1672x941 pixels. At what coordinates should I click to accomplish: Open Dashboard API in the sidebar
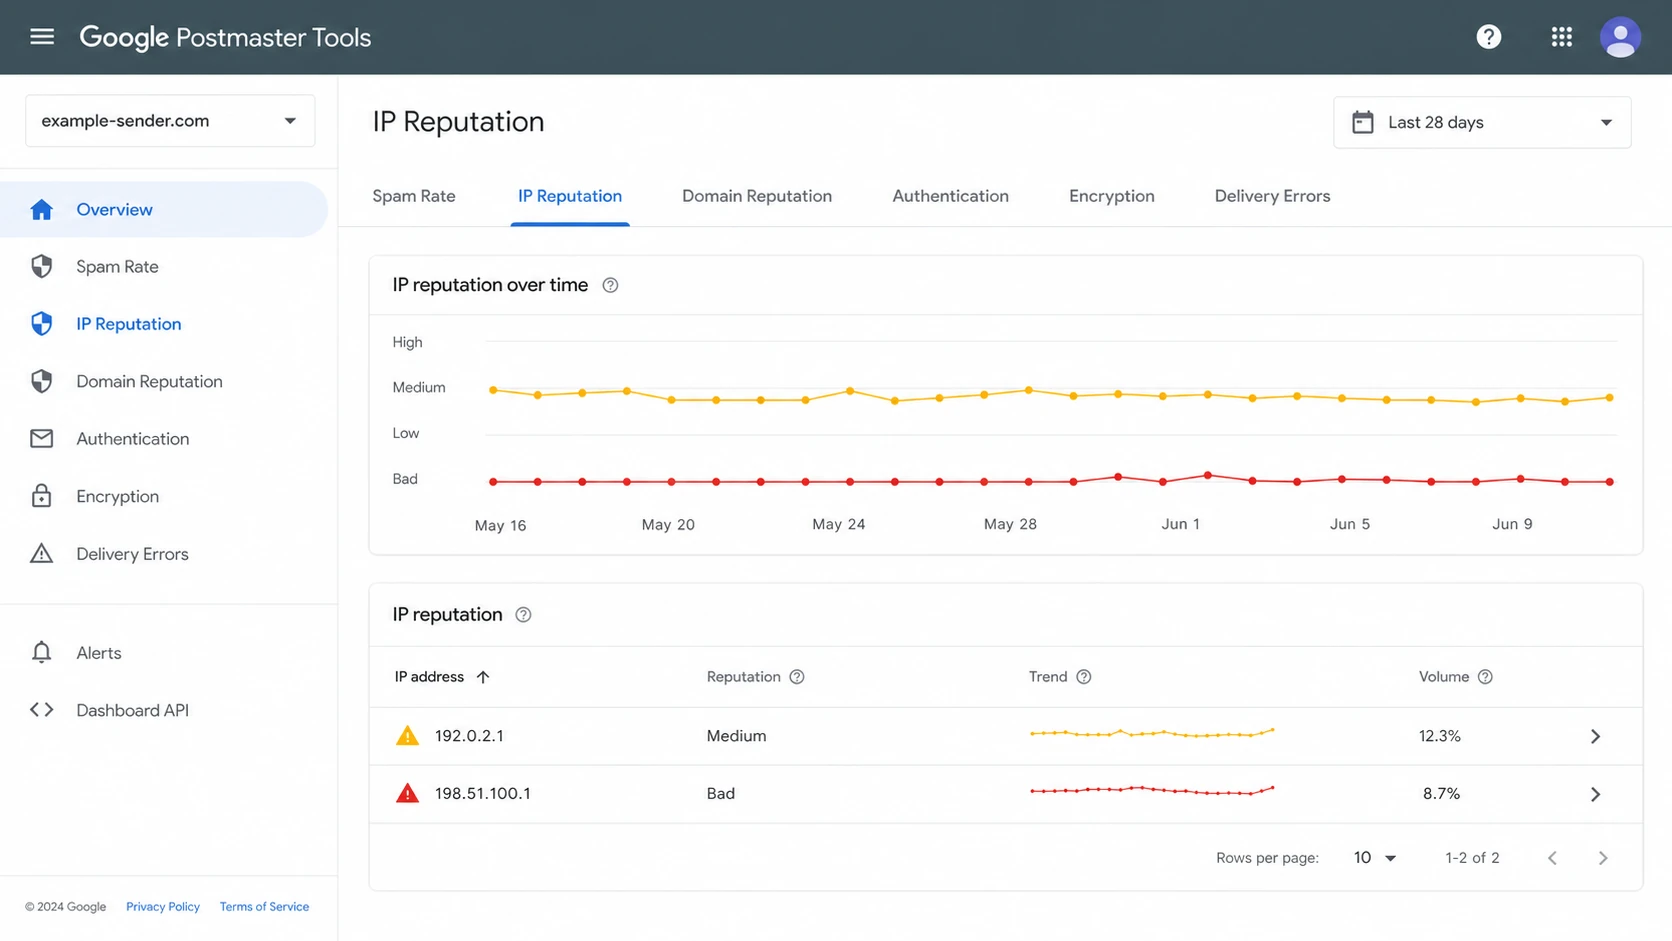pos(164,710)
